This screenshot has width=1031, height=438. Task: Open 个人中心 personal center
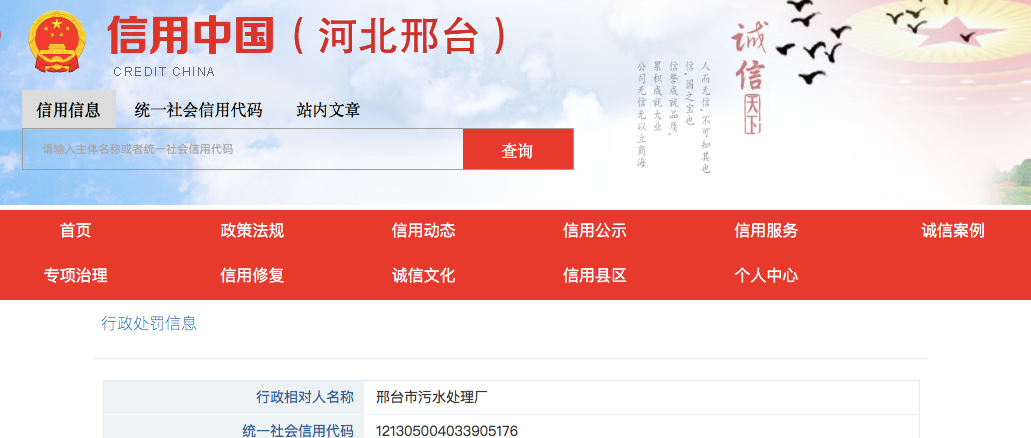pos(766,276)
